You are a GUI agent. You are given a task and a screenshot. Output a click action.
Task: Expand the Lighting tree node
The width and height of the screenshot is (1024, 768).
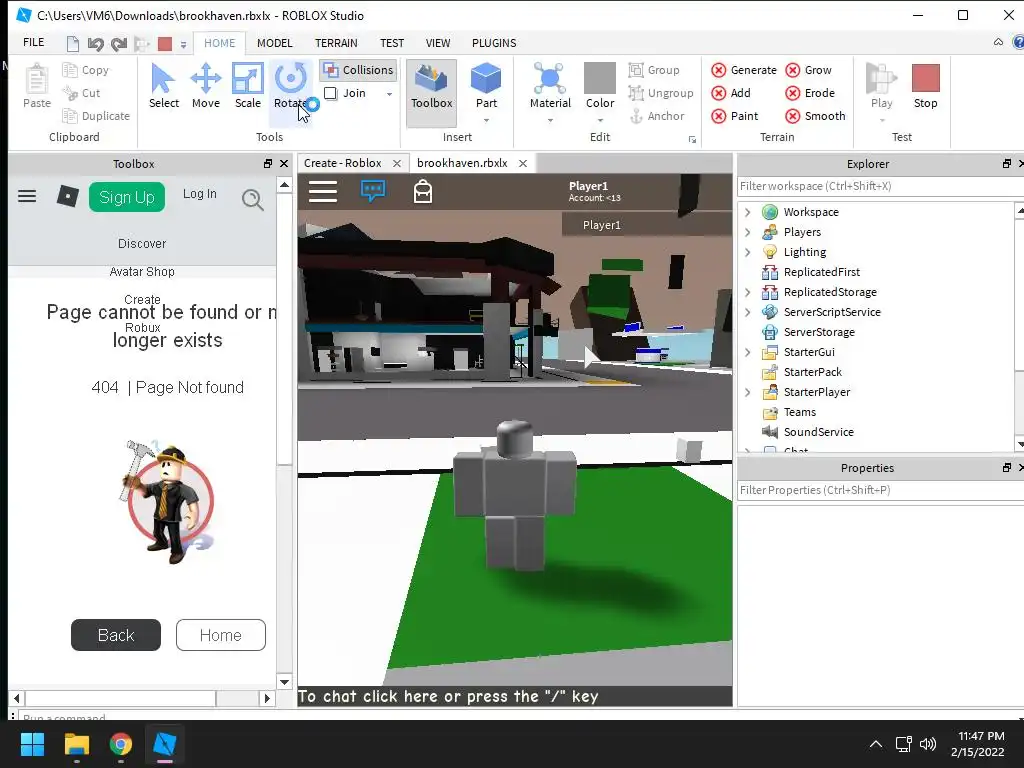coord(748,252)
